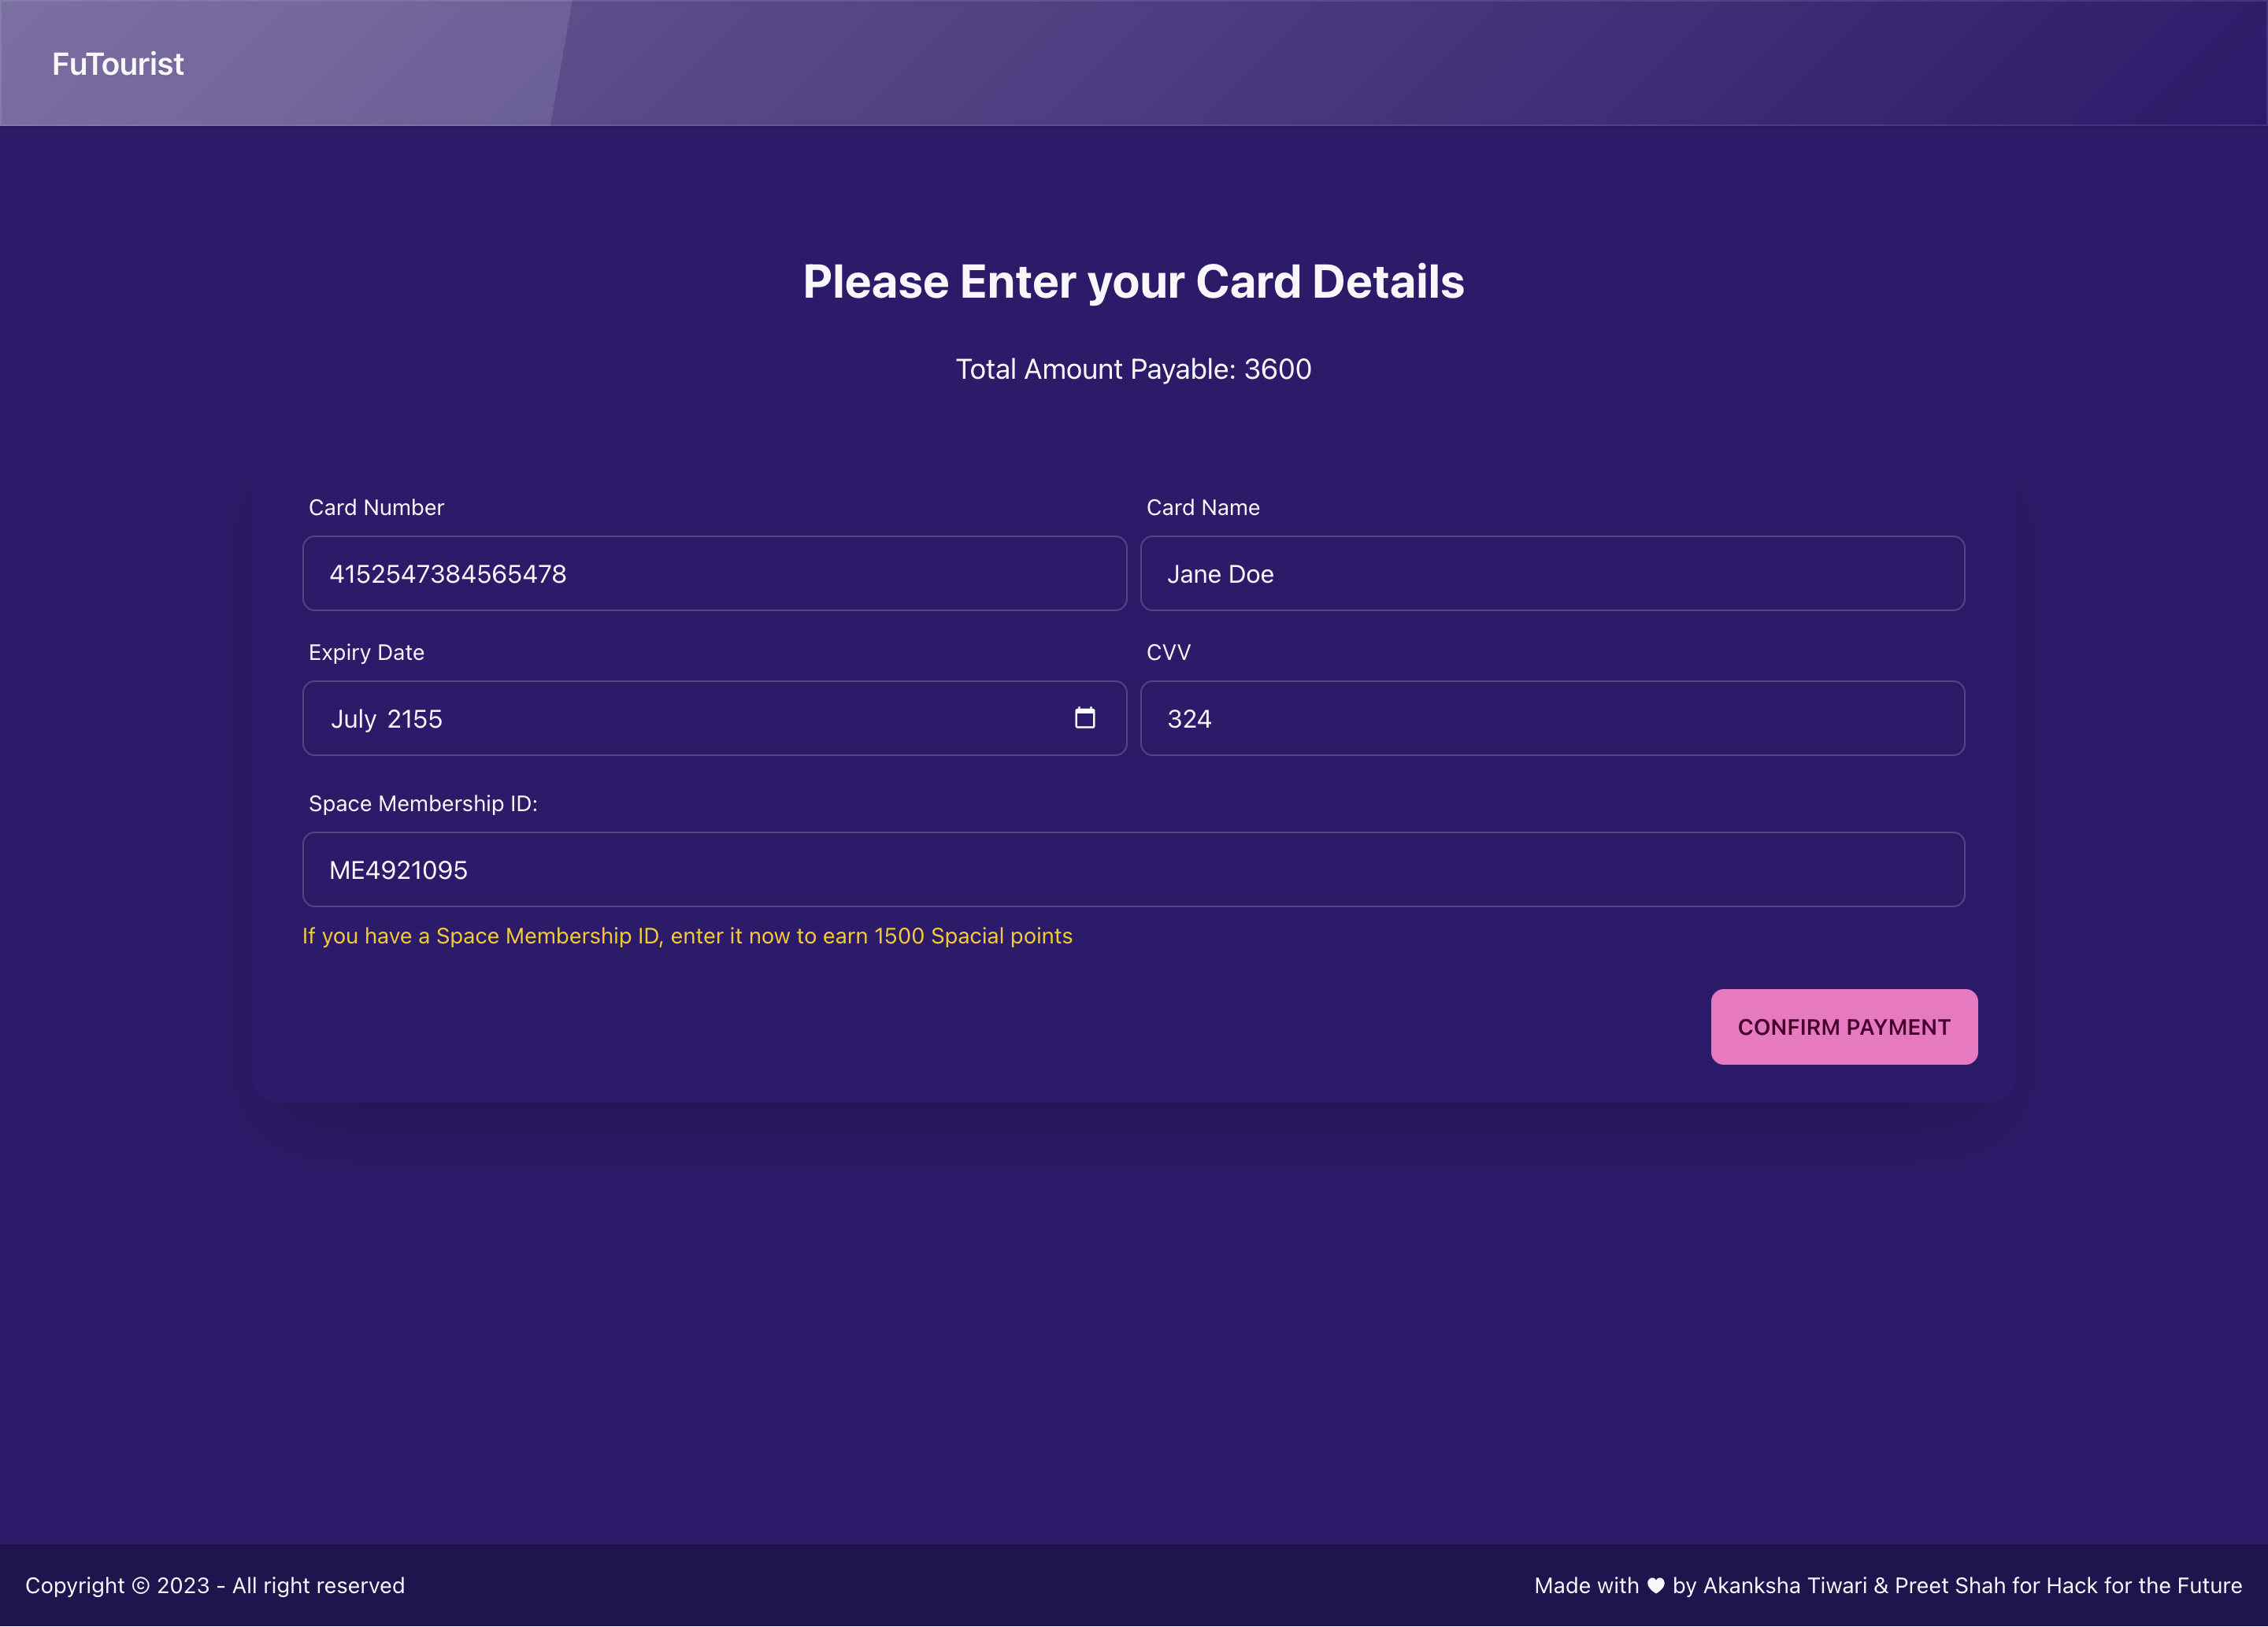Click the Card Number label
The width and height of the screenshot is (2268, 1627).
(376, 508)
